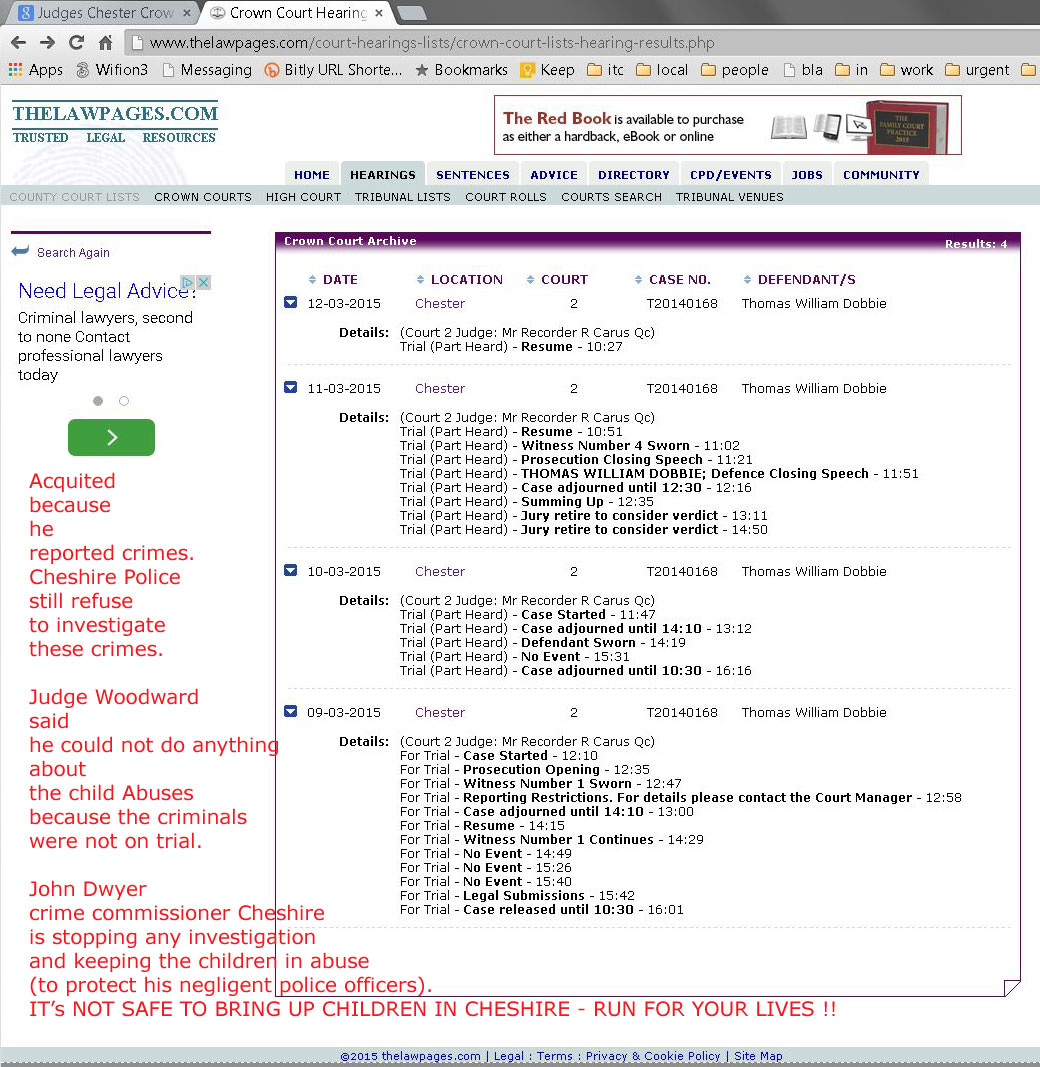Click the Crown Courts submenu link
1040x1067 pixels.
tap(203, 197)
